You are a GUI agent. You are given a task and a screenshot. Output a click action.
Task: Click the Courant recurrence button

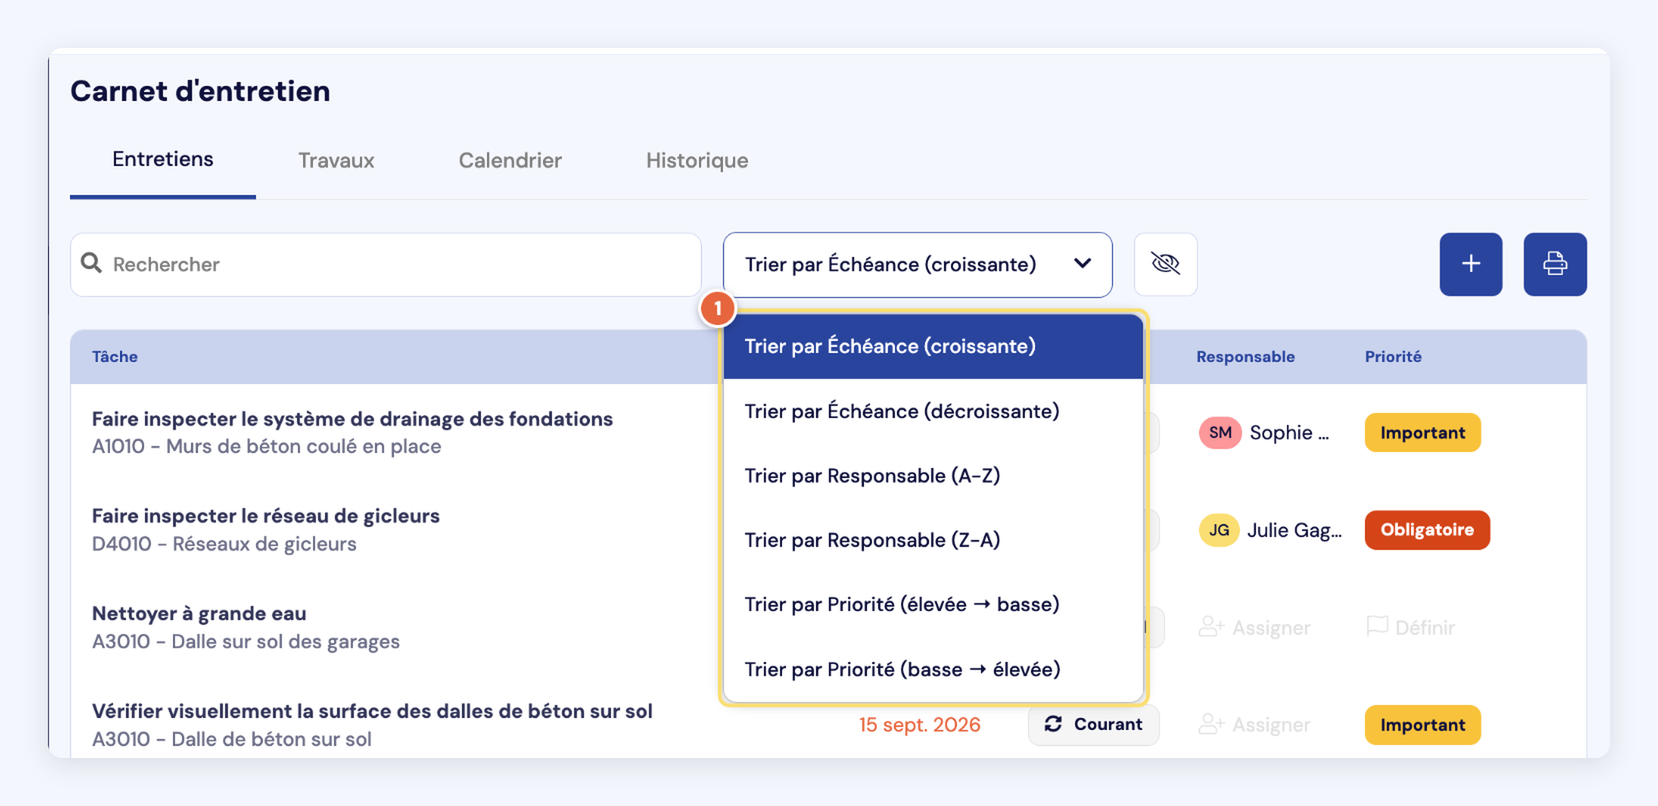[1094, 724]
